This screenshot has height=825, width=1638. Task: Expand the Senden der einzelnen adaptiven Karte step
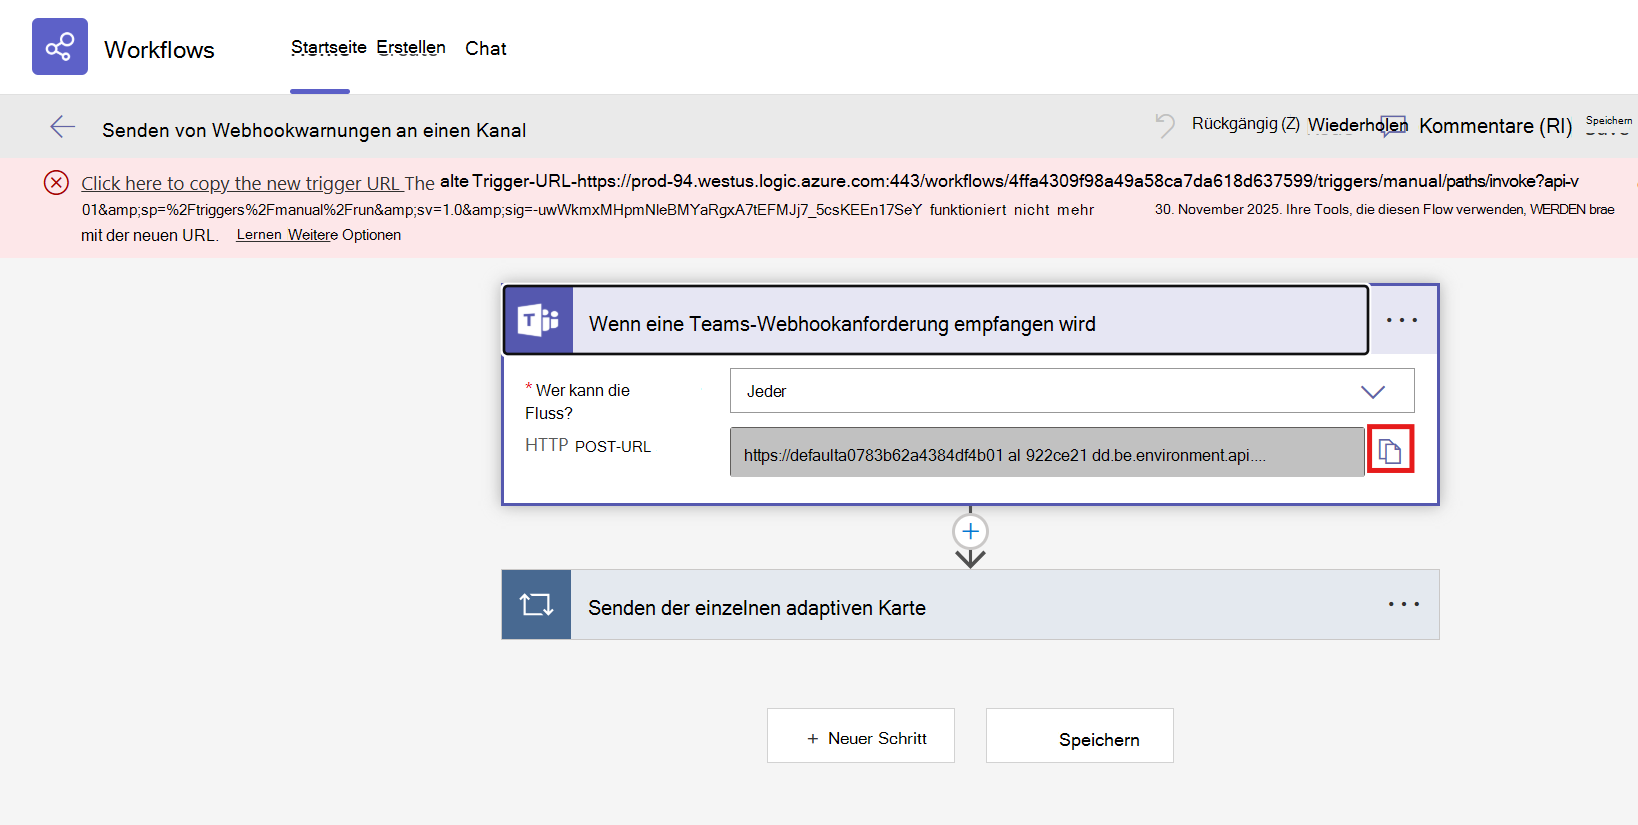click(970, 604)
